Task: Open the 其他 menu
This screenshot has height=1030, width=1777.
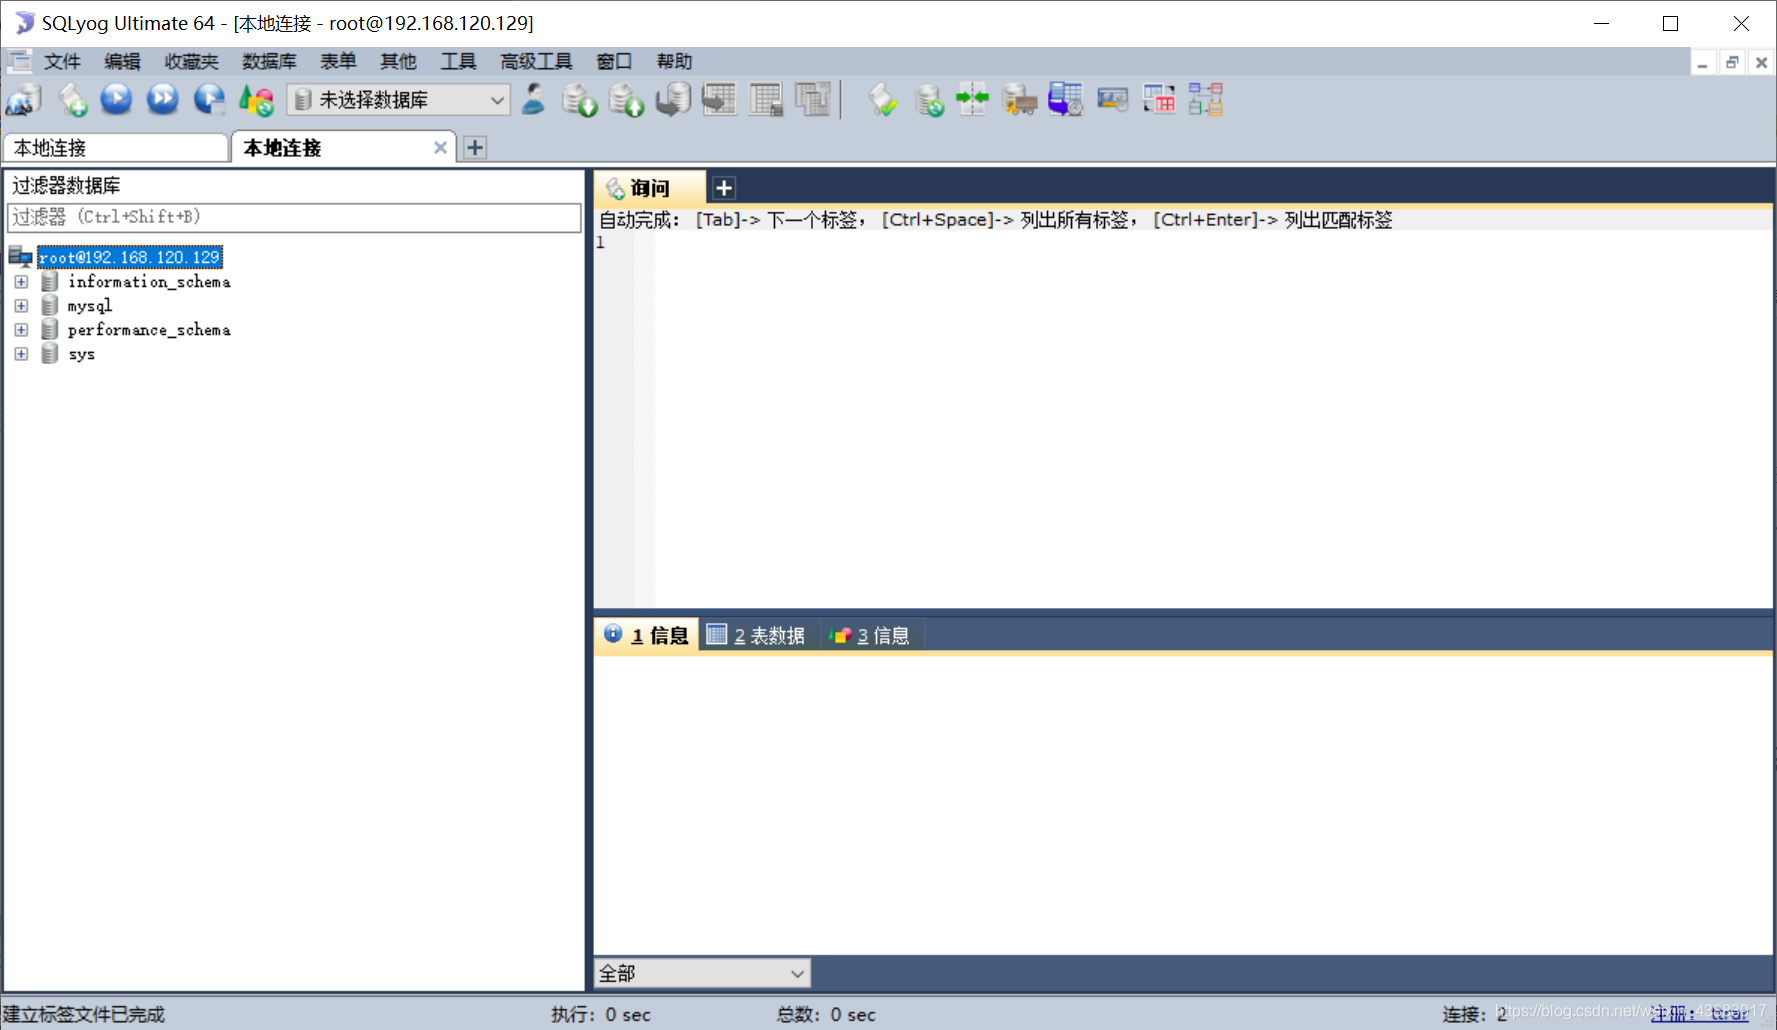Action: (x=398, y=62)
